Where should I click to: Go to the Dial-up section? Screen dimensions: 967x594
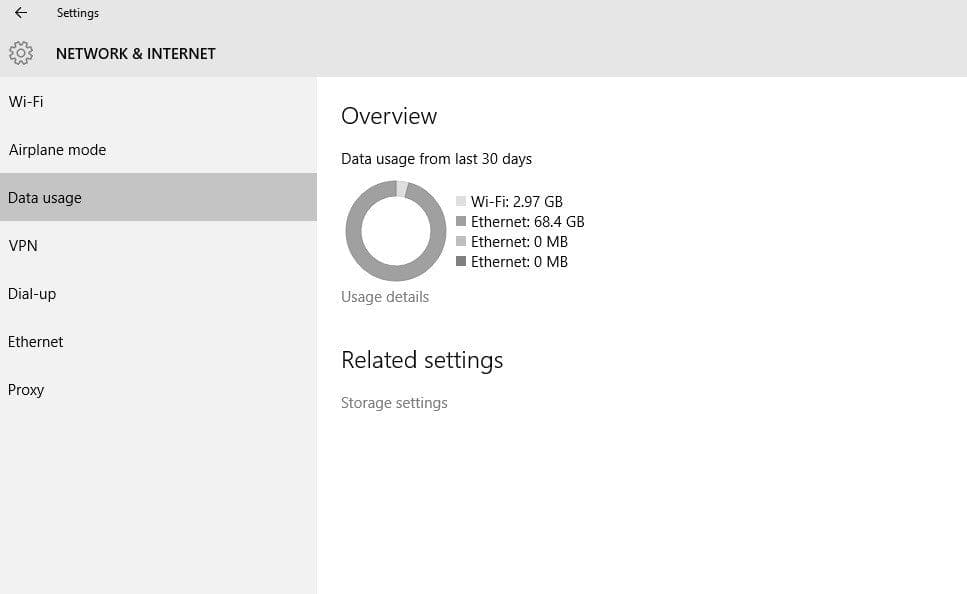(x=33, y=293)
